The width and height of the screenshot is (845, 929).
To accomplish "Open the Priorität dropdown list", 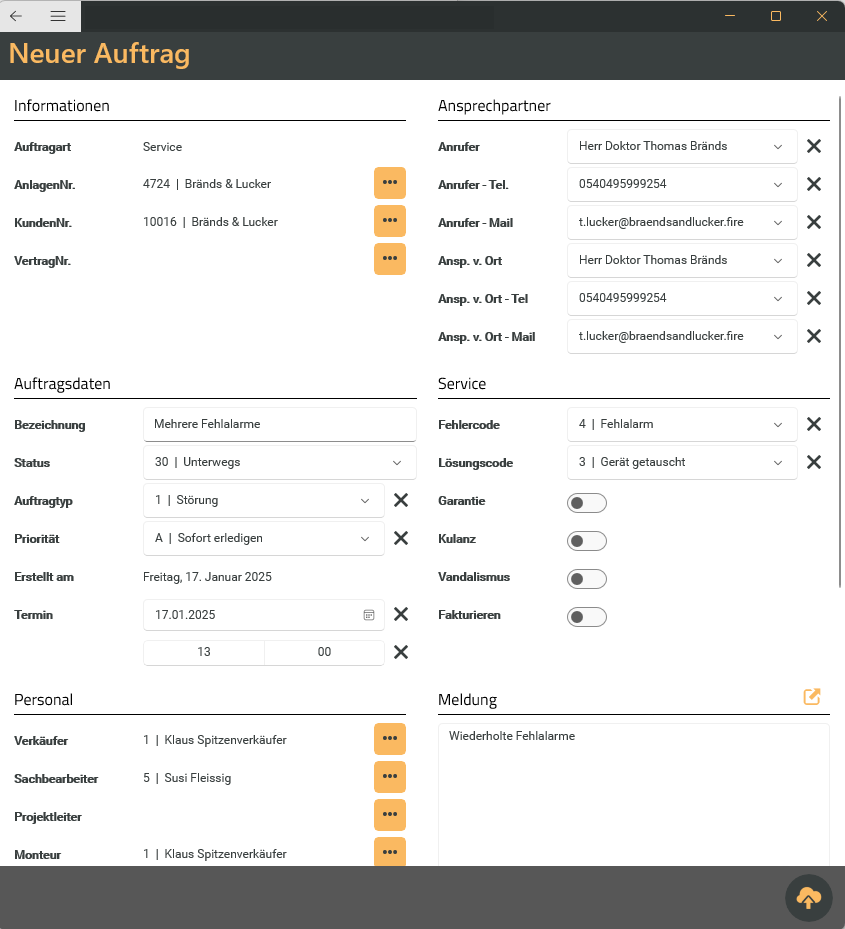I will coord(365,539).
